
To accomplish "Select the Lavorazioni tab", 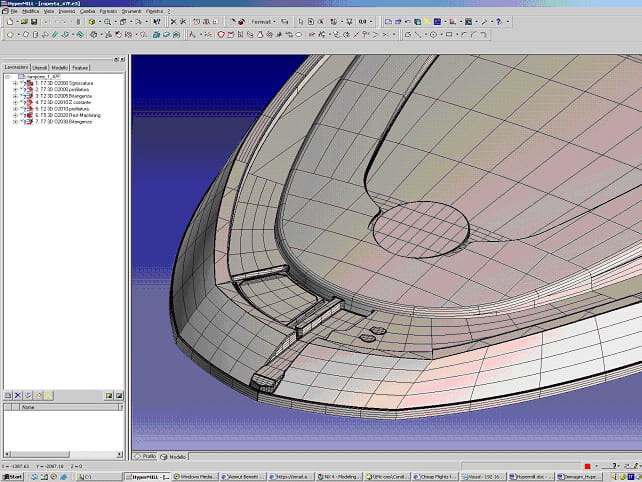I will point(17,67).
